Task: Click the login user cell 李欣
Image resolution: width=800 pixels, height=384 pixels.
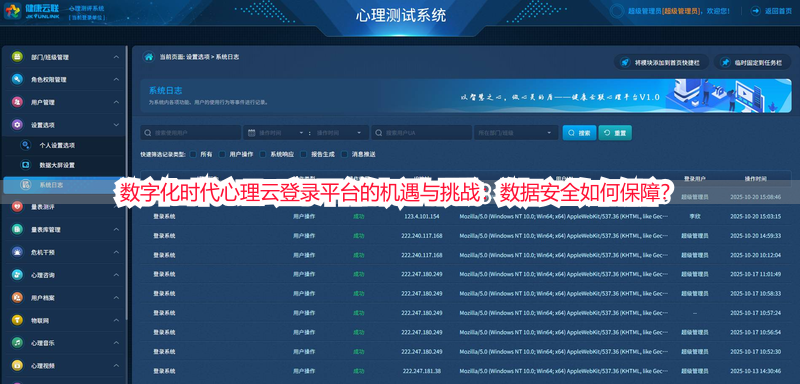Action: (x=694, y=216)
